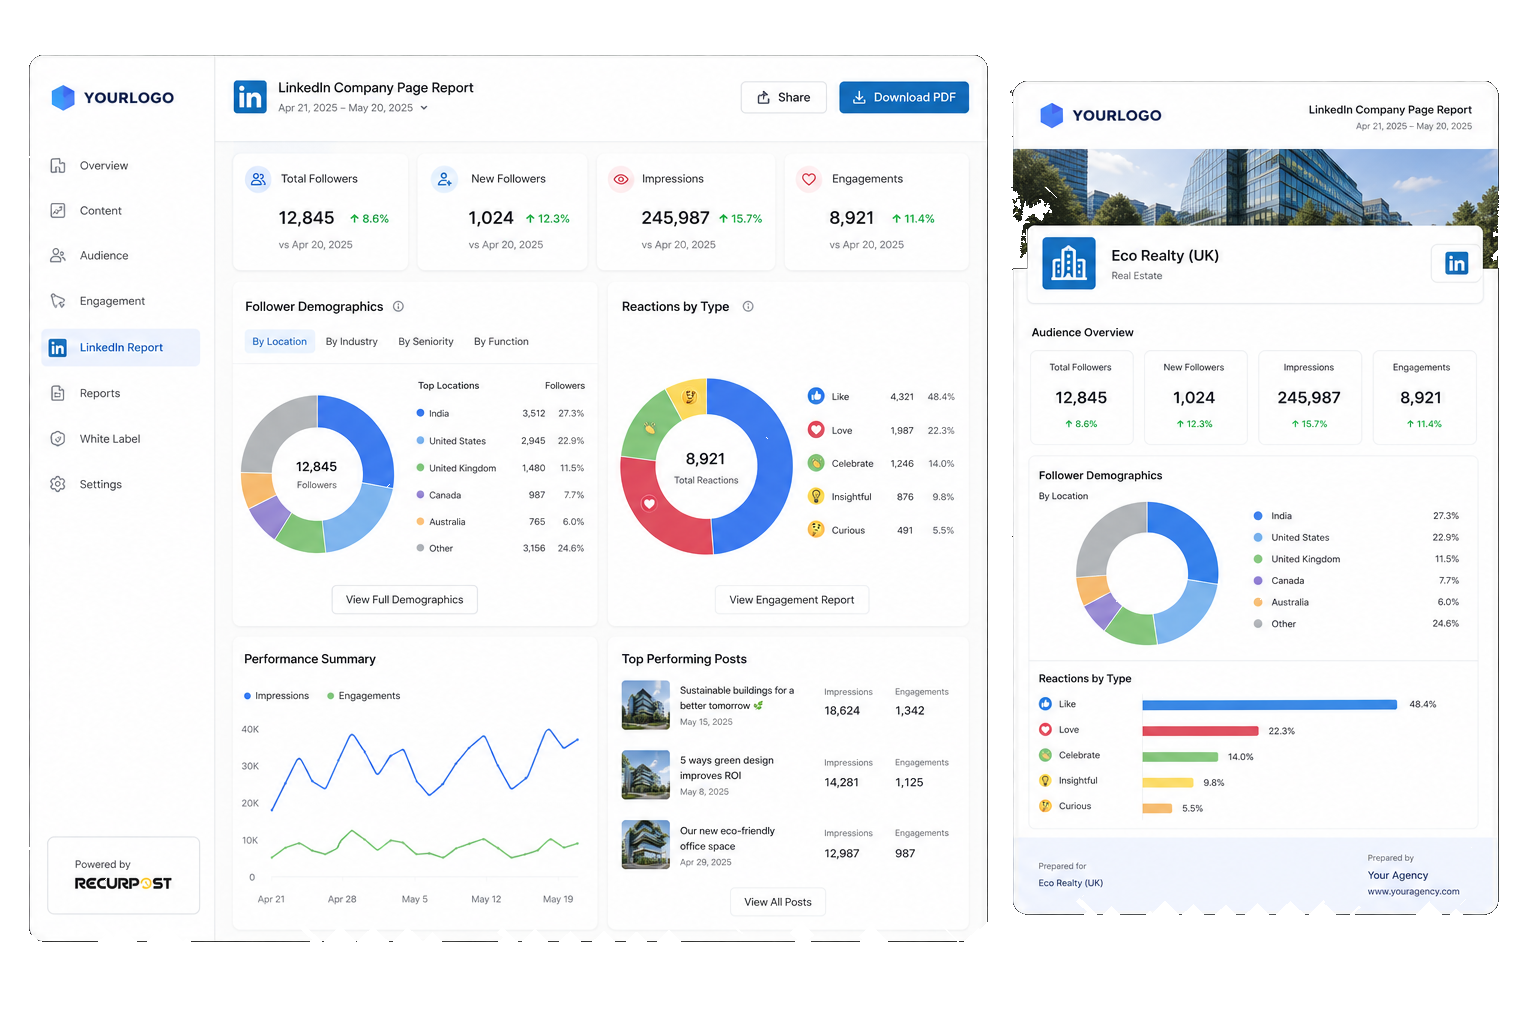This screenshot has width=1536, height=1024.
Task: Click the LinkedIn badge on the Eco Realty card
Action: 1456,263
